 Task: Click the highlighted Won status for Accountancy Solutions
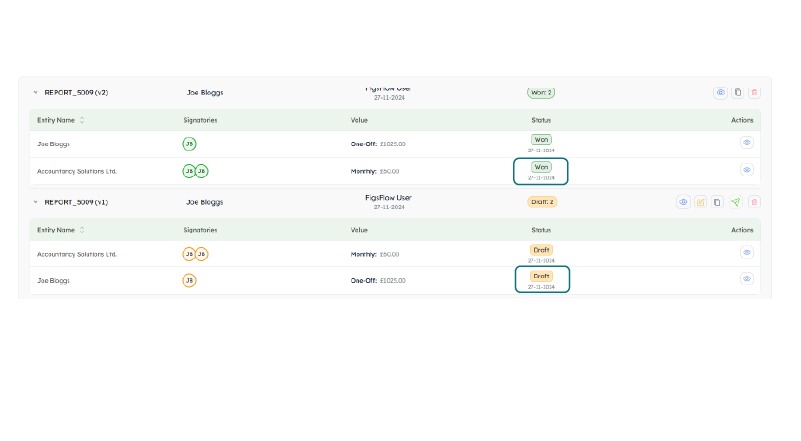(x=542, y=167)
